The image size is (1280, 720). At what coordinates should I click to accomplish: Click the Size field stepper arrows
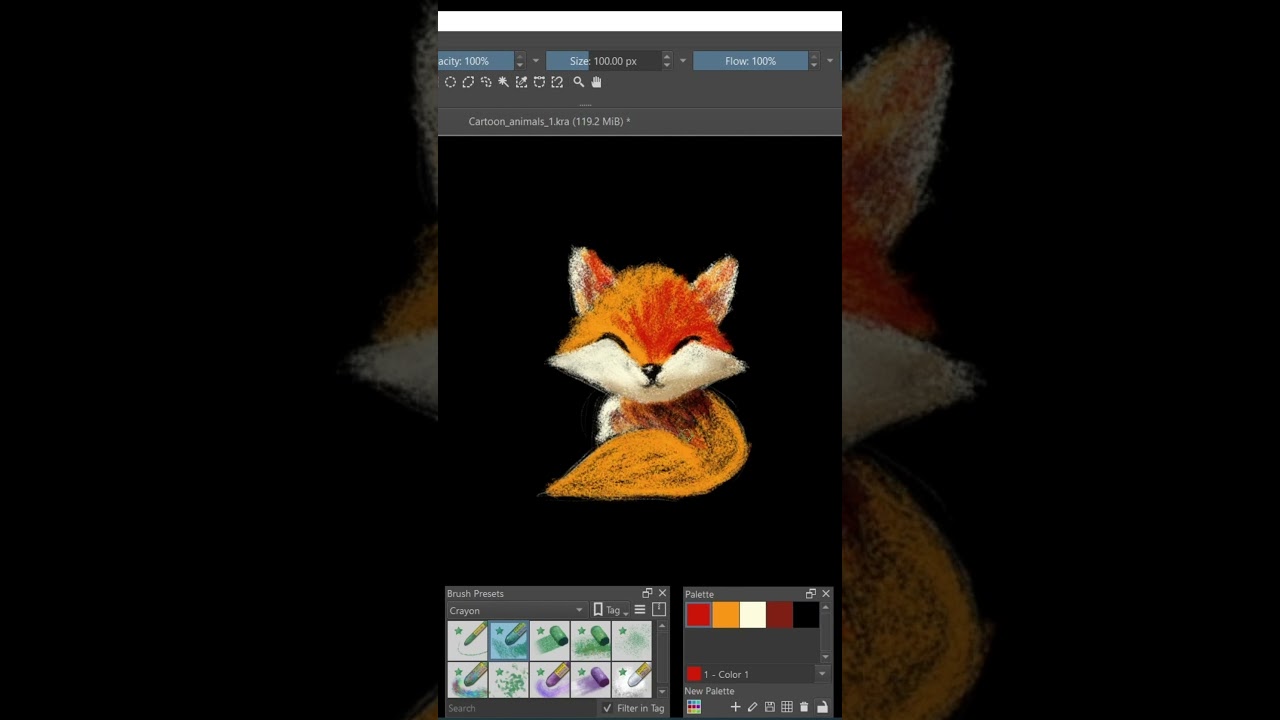(667, 61)
